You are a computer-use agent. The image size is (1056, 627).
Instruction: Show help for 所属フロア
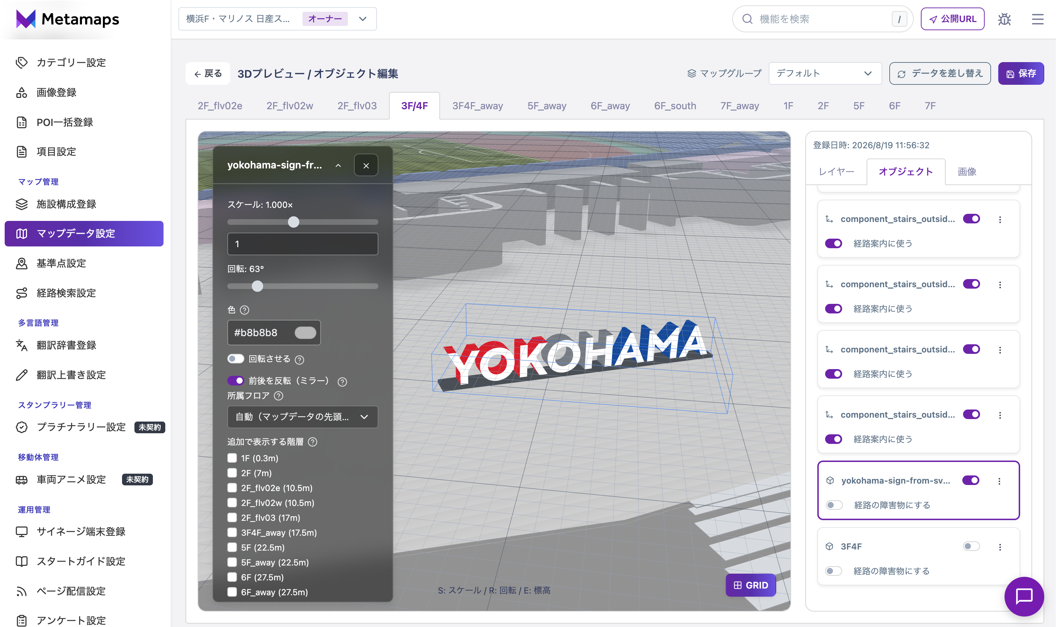(278, 396)
